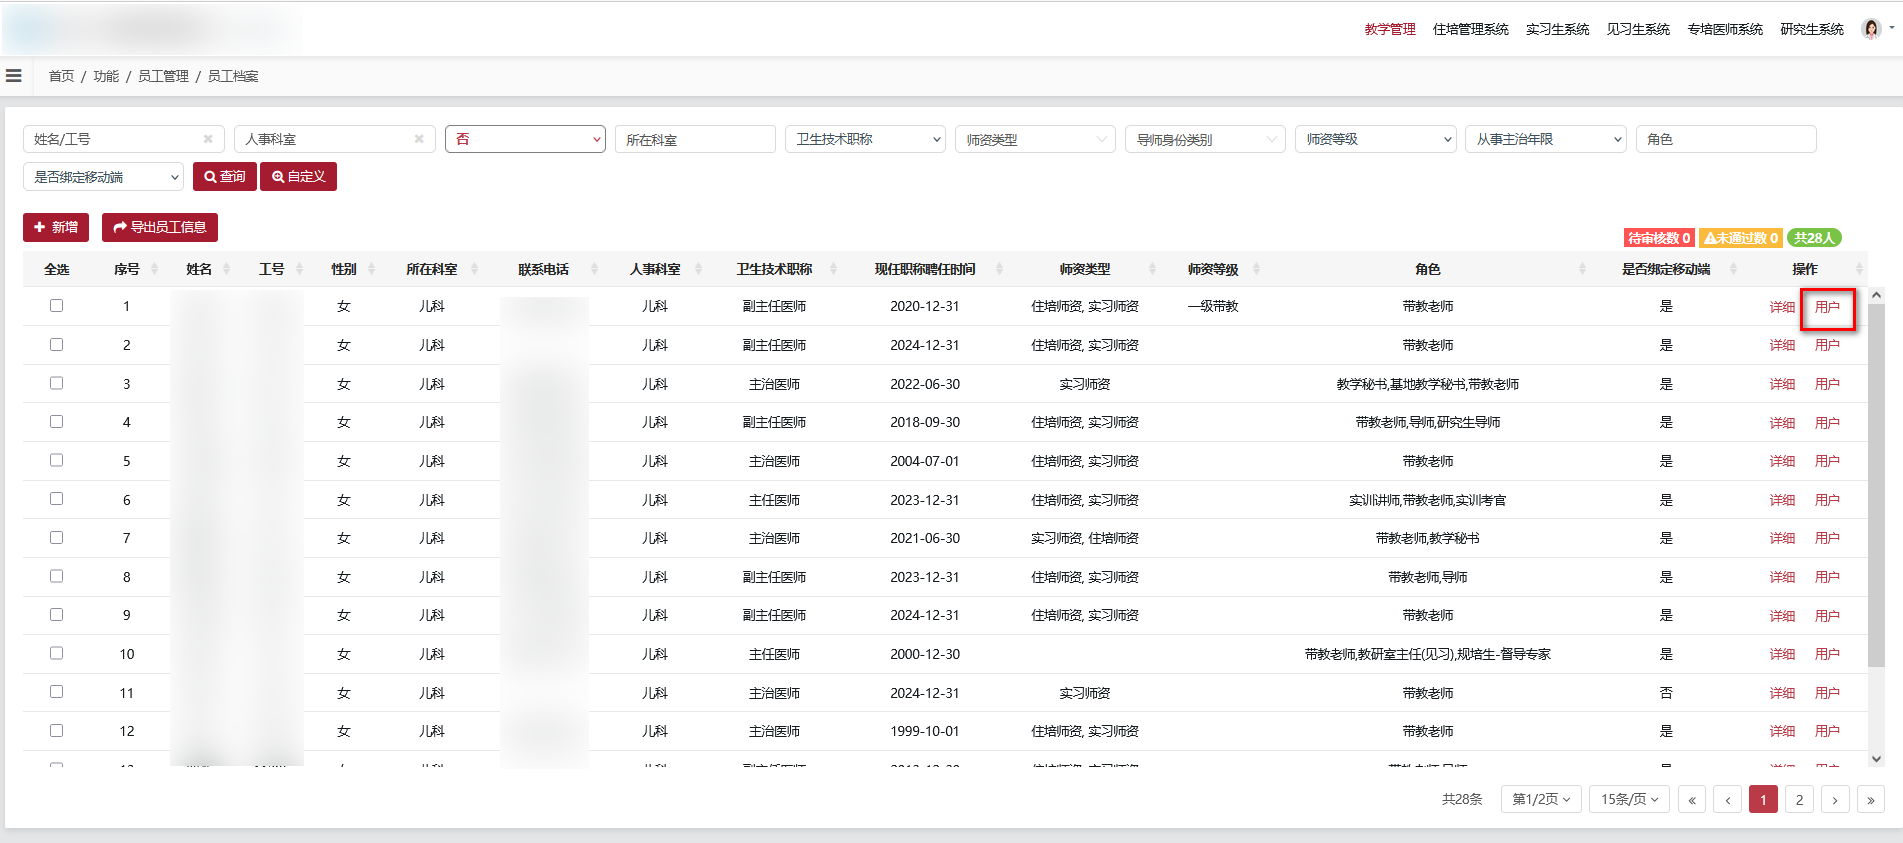Check the box for row 4

(x=56, y=422)
